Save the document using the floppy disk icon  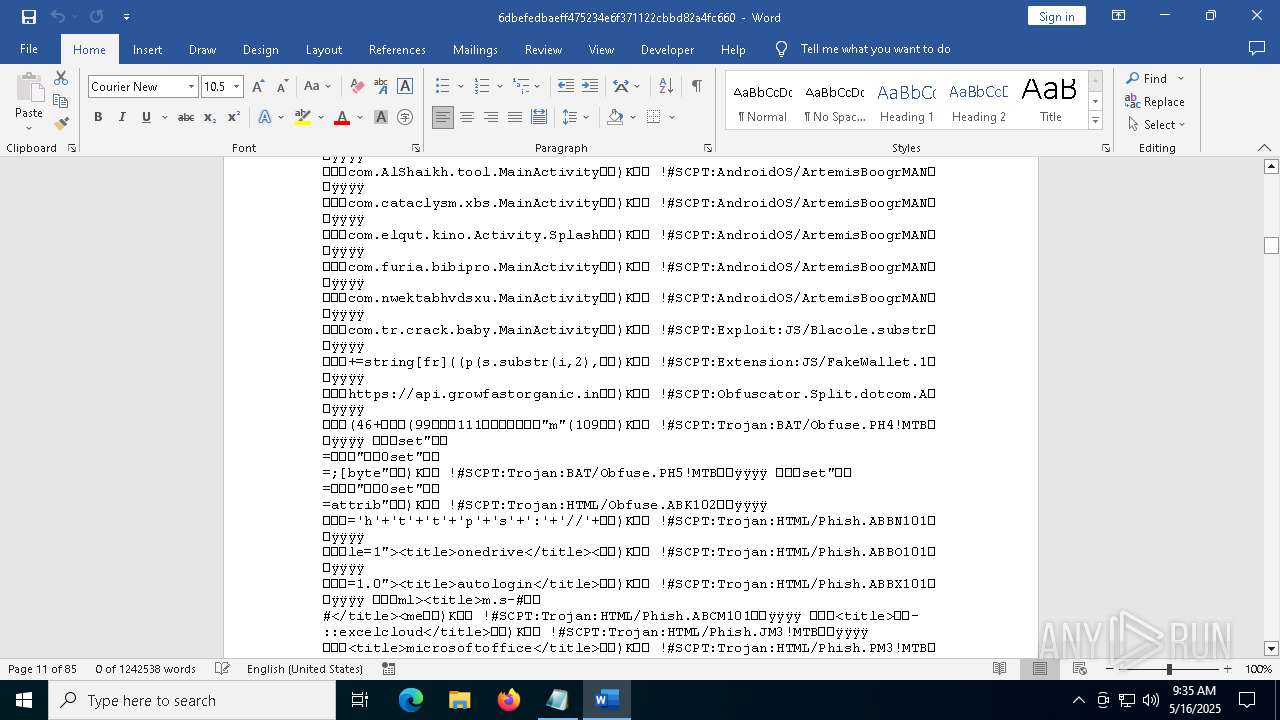pyautogui.click(x=29, y=17)
